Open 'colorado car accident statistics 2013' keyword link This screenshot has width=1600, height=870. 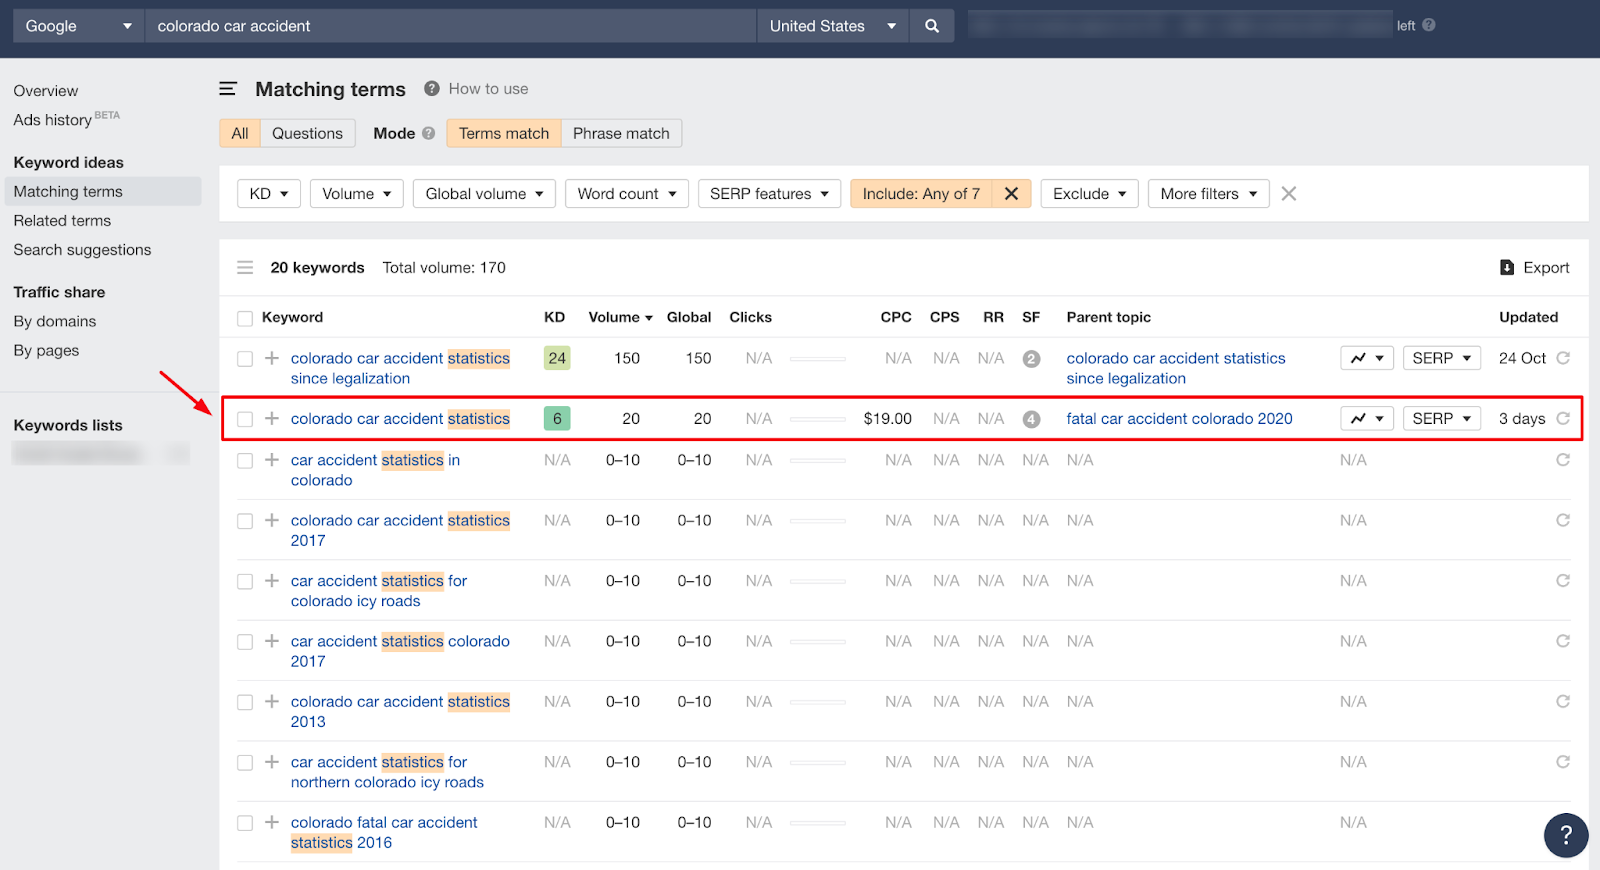click(400, 711)
